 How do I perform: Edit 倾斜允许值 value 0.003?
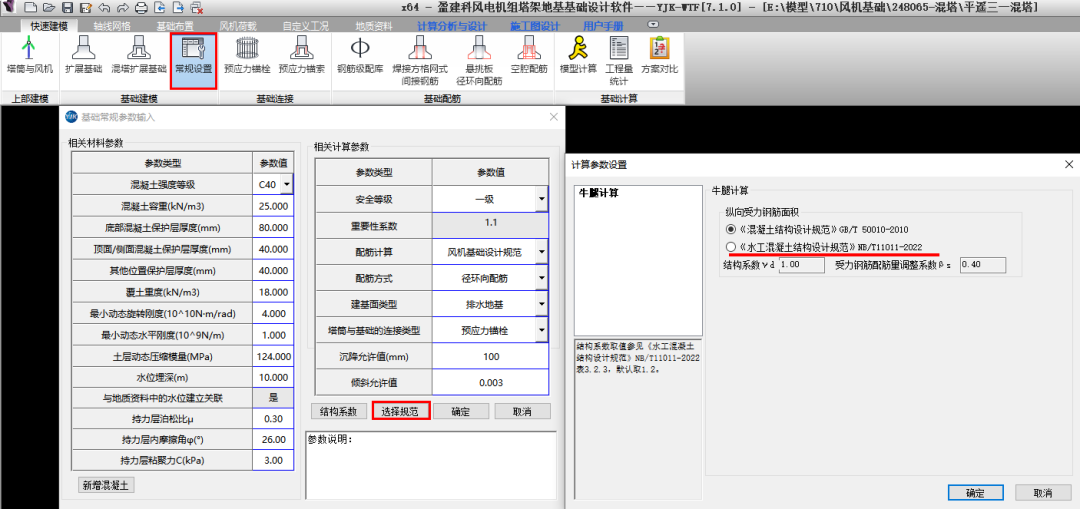(x=490, y=382)
